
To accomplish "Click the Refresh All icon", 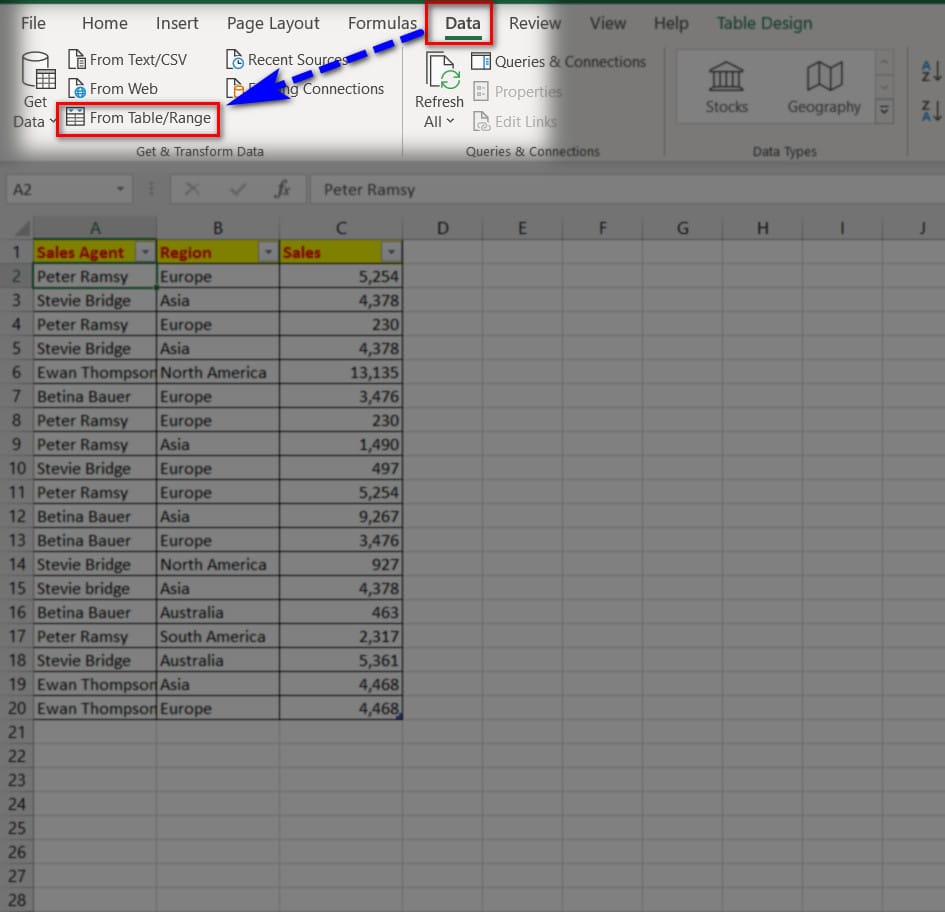I will [x=440, y=72].
